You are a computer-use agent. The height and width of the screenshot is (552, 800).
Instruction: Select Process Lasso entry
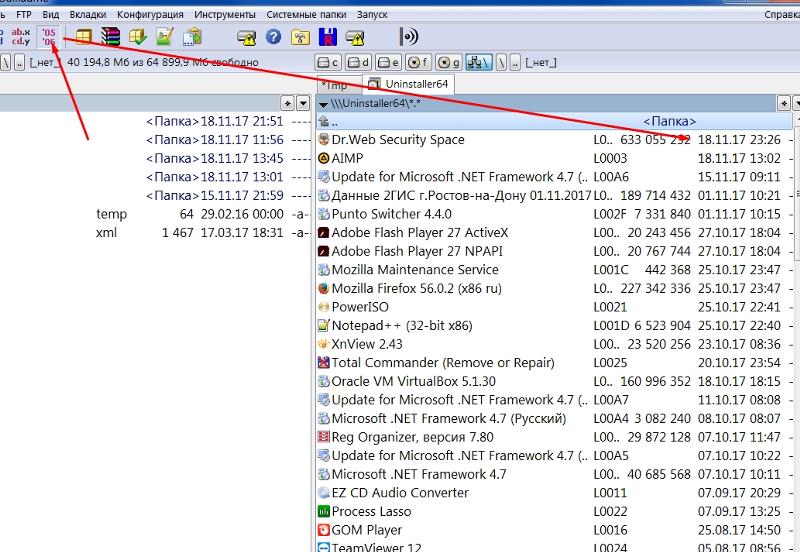[x=554, y=511]
